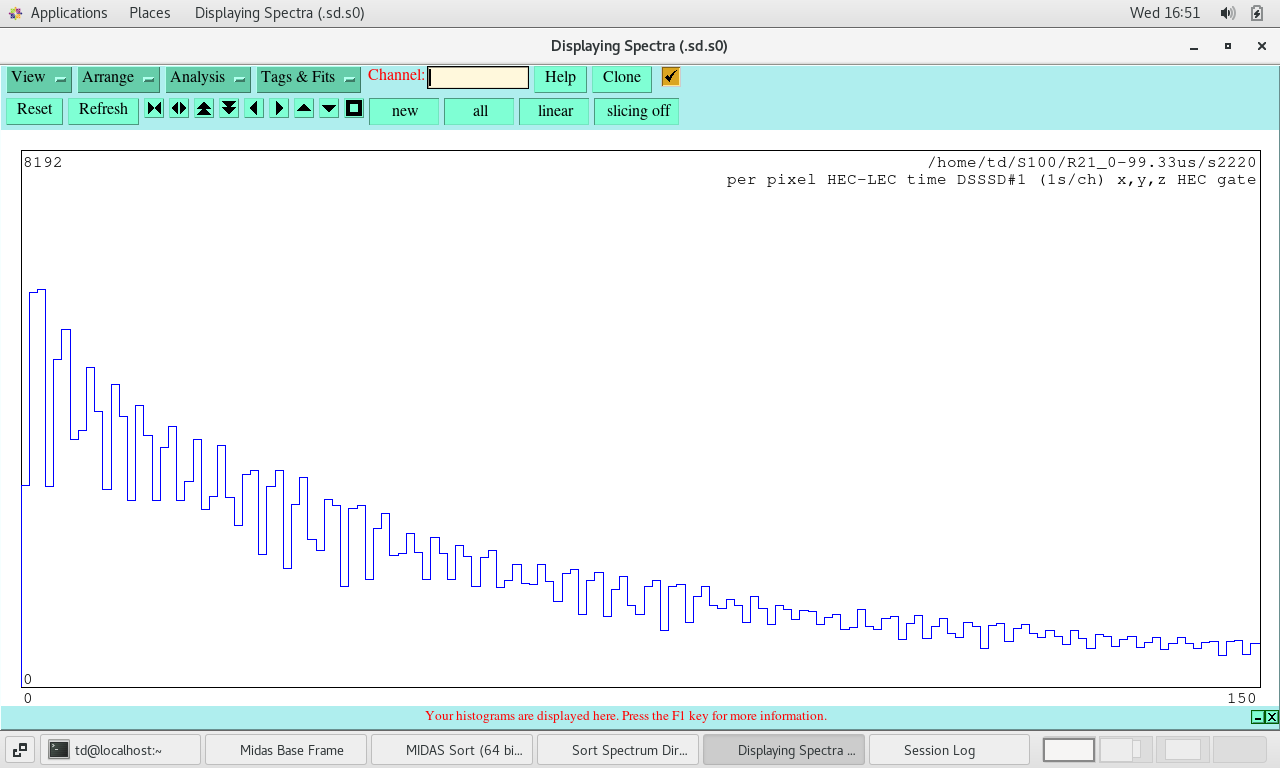Shift spectrum left with left arrow icon
The height and width of the screenshot is (768, 1280).
[254, 109]
